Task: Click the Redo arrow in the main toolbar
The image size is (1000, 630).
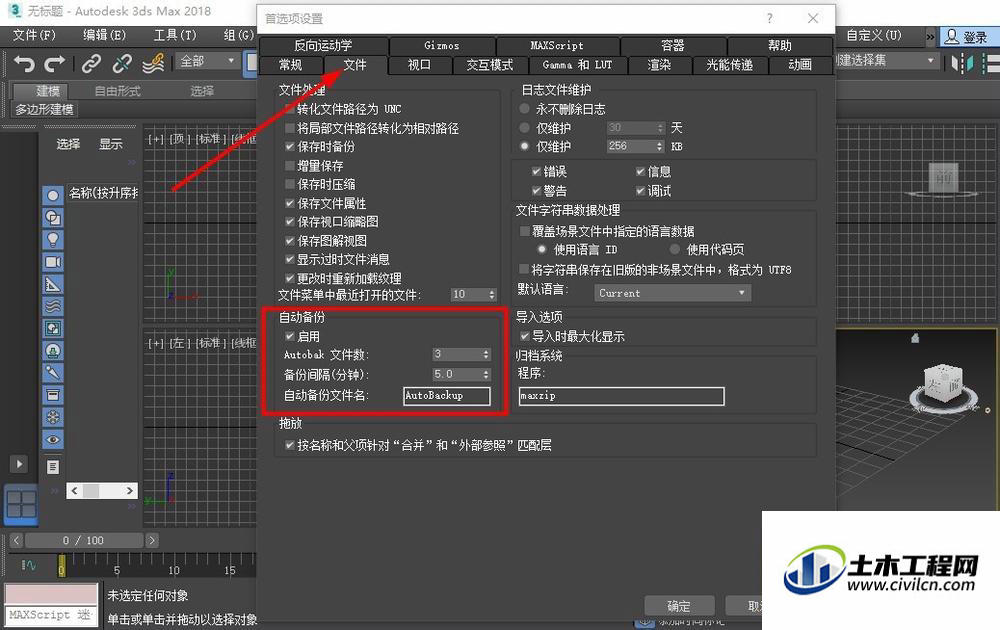Action: [x=55, y=63]
